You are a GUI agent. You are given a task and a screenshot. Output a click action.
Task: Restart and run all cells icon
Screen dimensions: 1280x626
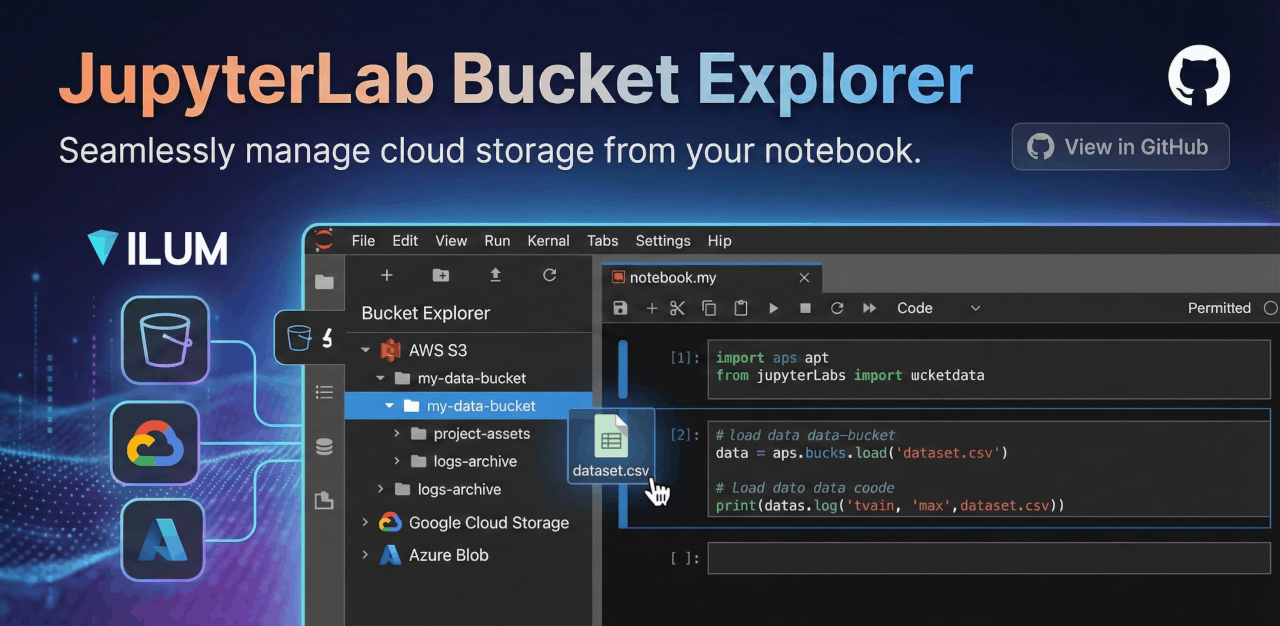869,308
